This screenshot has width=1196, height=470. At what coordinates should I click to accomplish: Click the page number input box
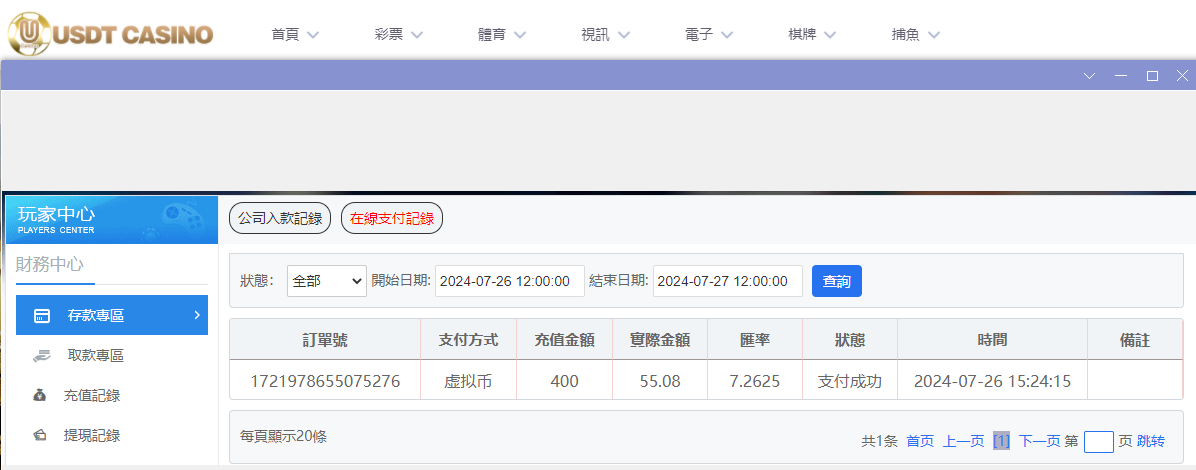[1098, 441]
